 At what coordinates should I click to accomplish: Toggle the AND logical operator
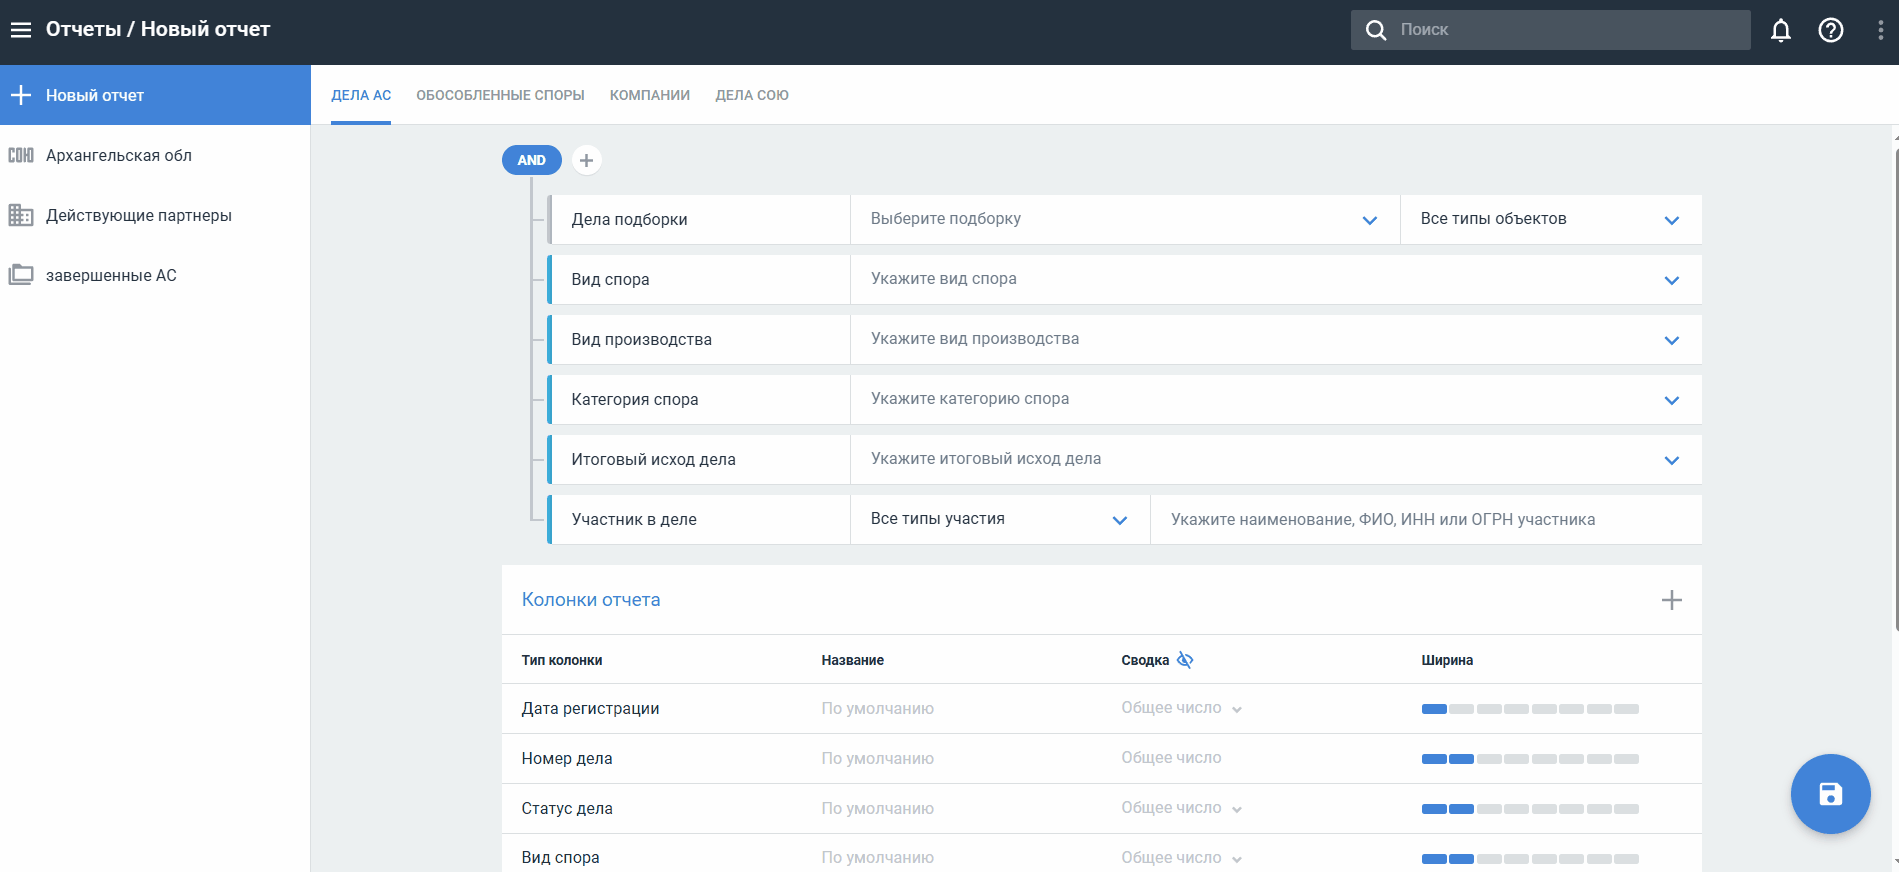coord(531,160)
